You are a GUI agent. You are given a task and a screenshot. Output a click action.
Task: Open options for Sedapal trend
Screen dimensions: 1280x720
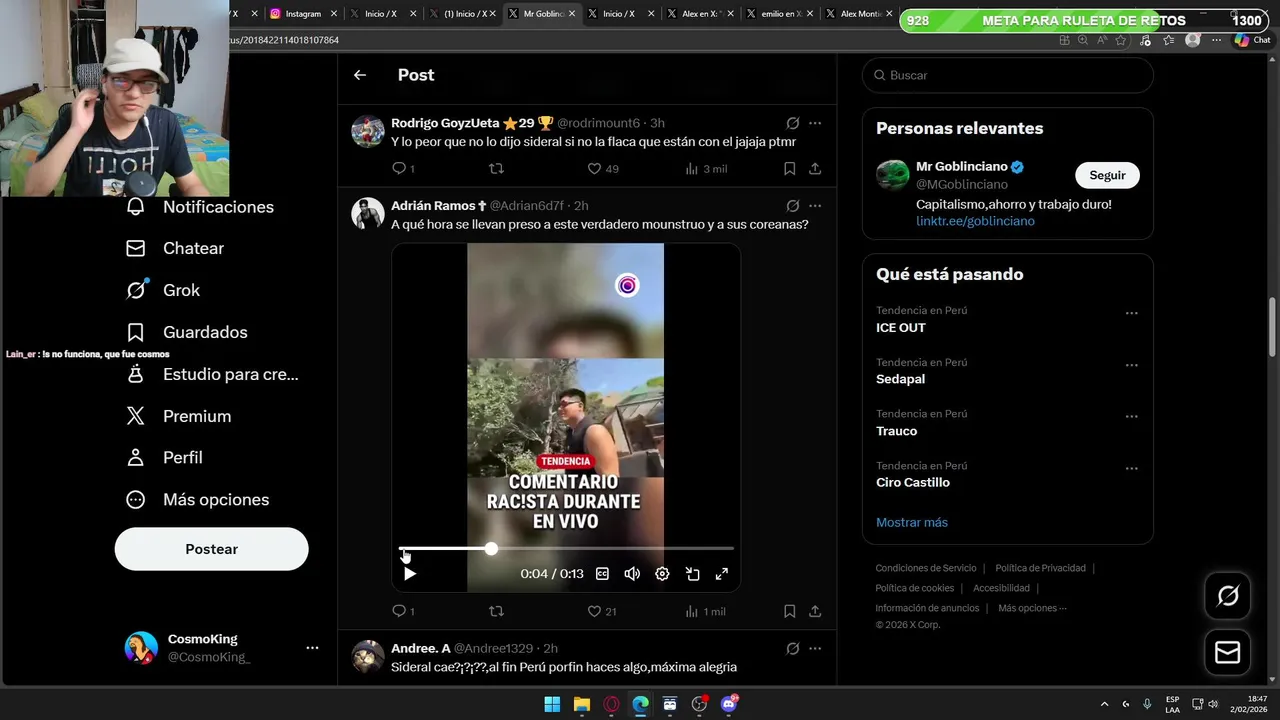[1132, 365]
